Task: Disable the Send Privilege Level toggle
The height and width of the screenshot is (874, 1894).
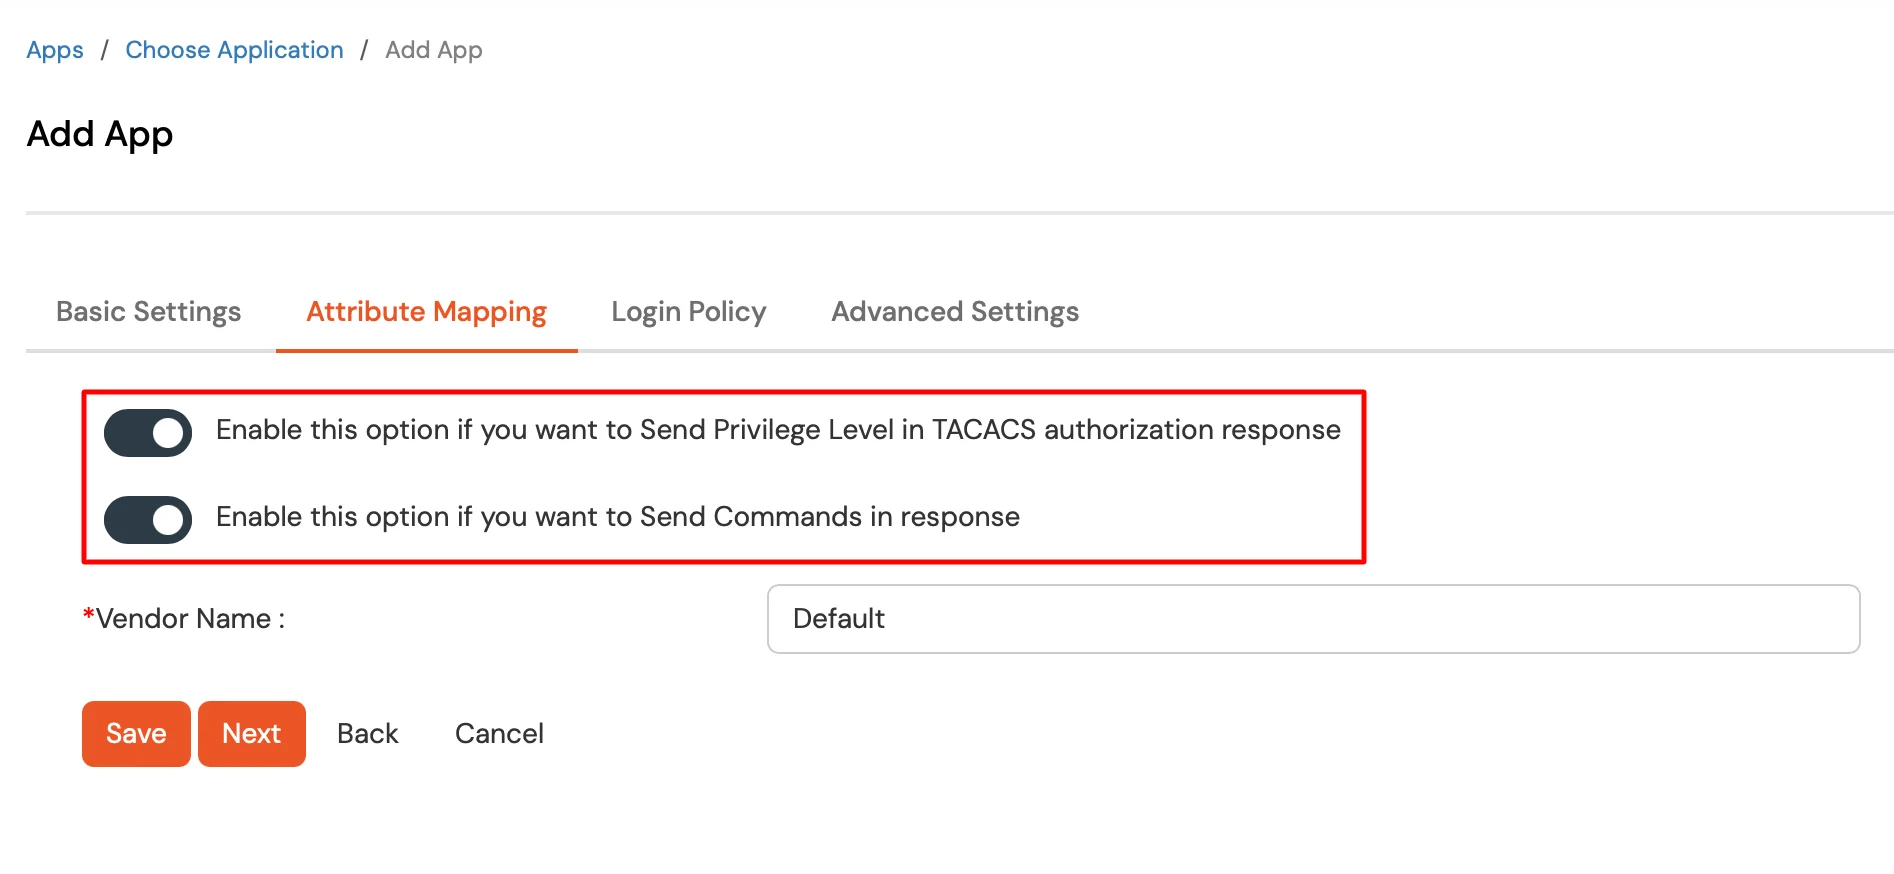Action: 148,432
